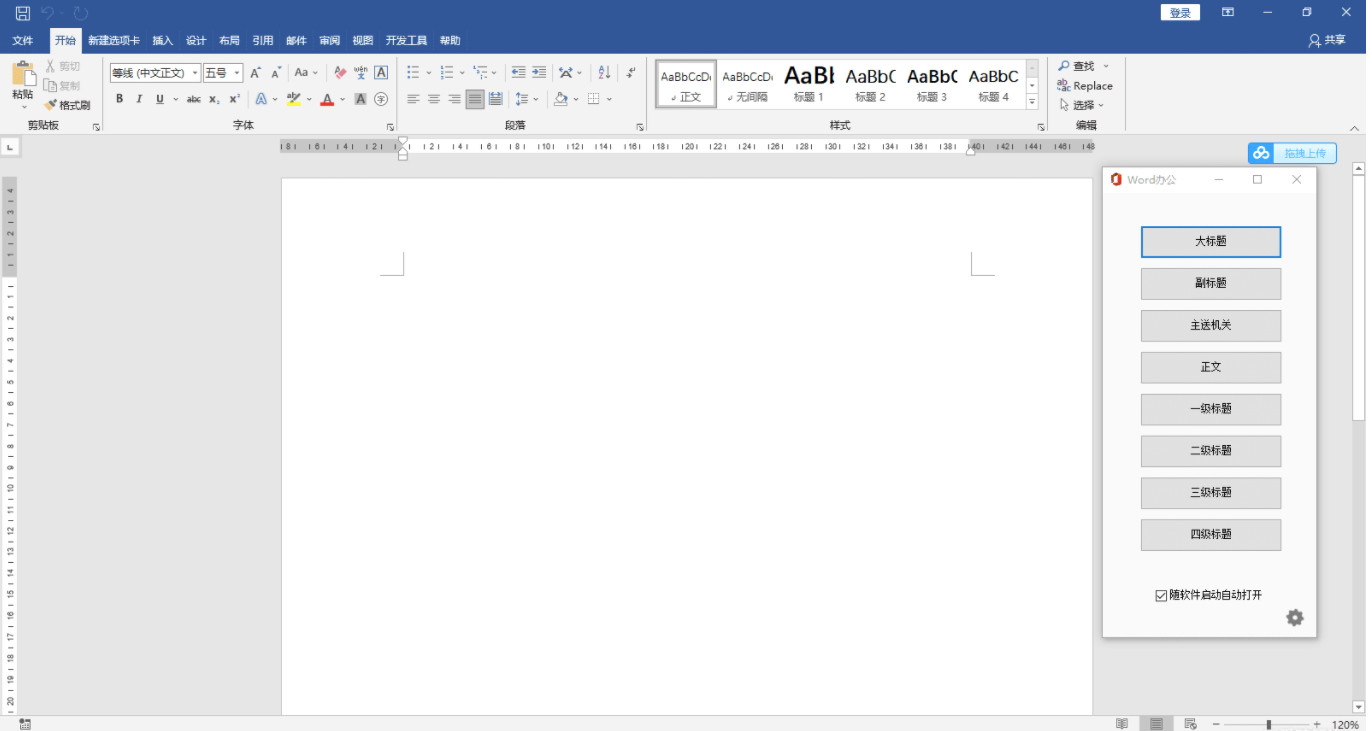Click the Save icon in title bar
The width and height of the screenshot is (1372, 731).
point(22,13)
